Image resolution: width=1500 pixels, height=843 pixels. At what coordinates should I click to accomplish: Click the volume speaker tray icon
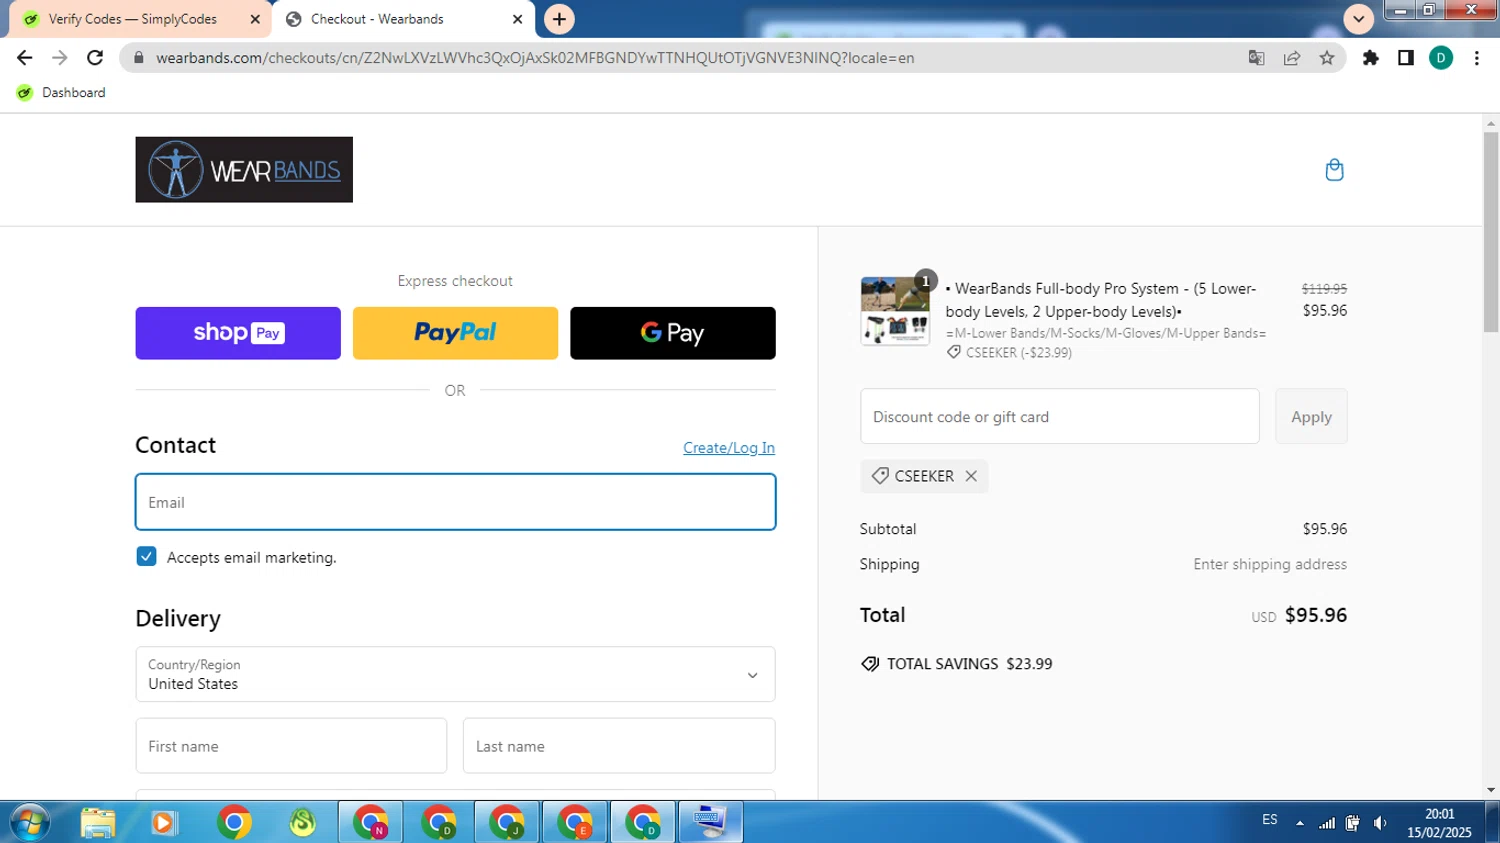(x=1380, y=823)
